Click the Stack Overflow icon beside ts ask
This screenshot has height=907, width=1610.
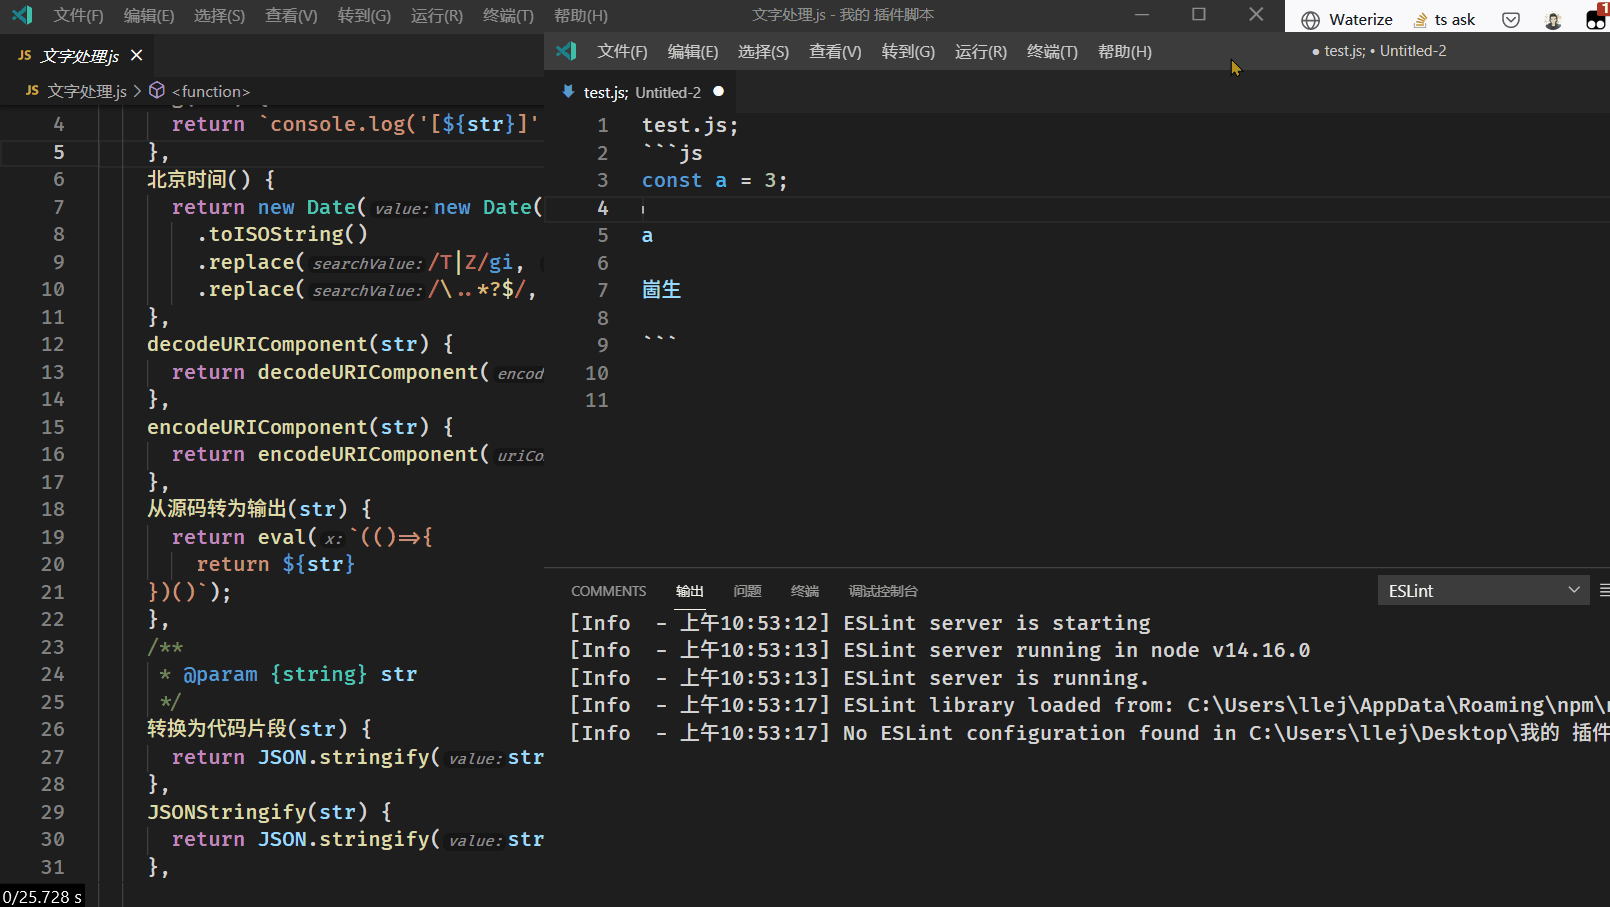tap(1420, 20)
